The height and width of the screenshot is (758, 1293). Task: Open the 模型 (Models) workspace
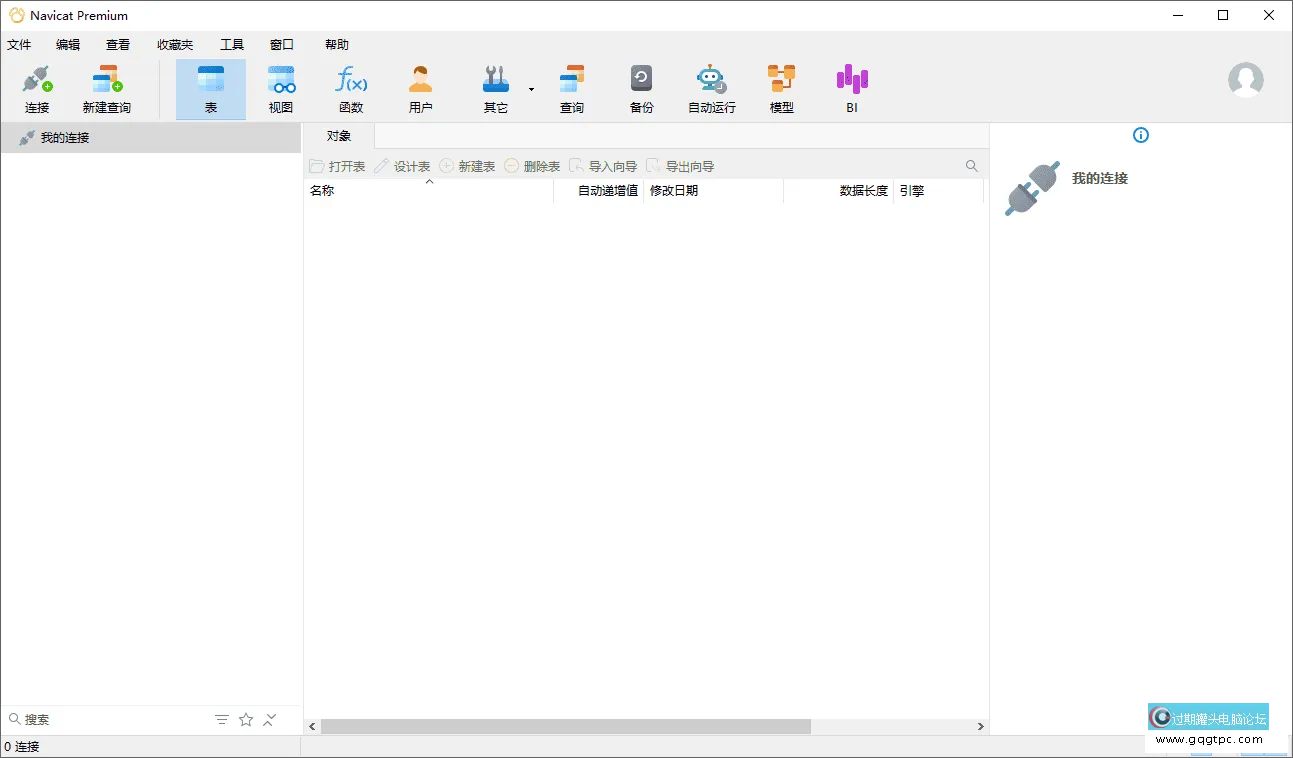pos(781,88)
